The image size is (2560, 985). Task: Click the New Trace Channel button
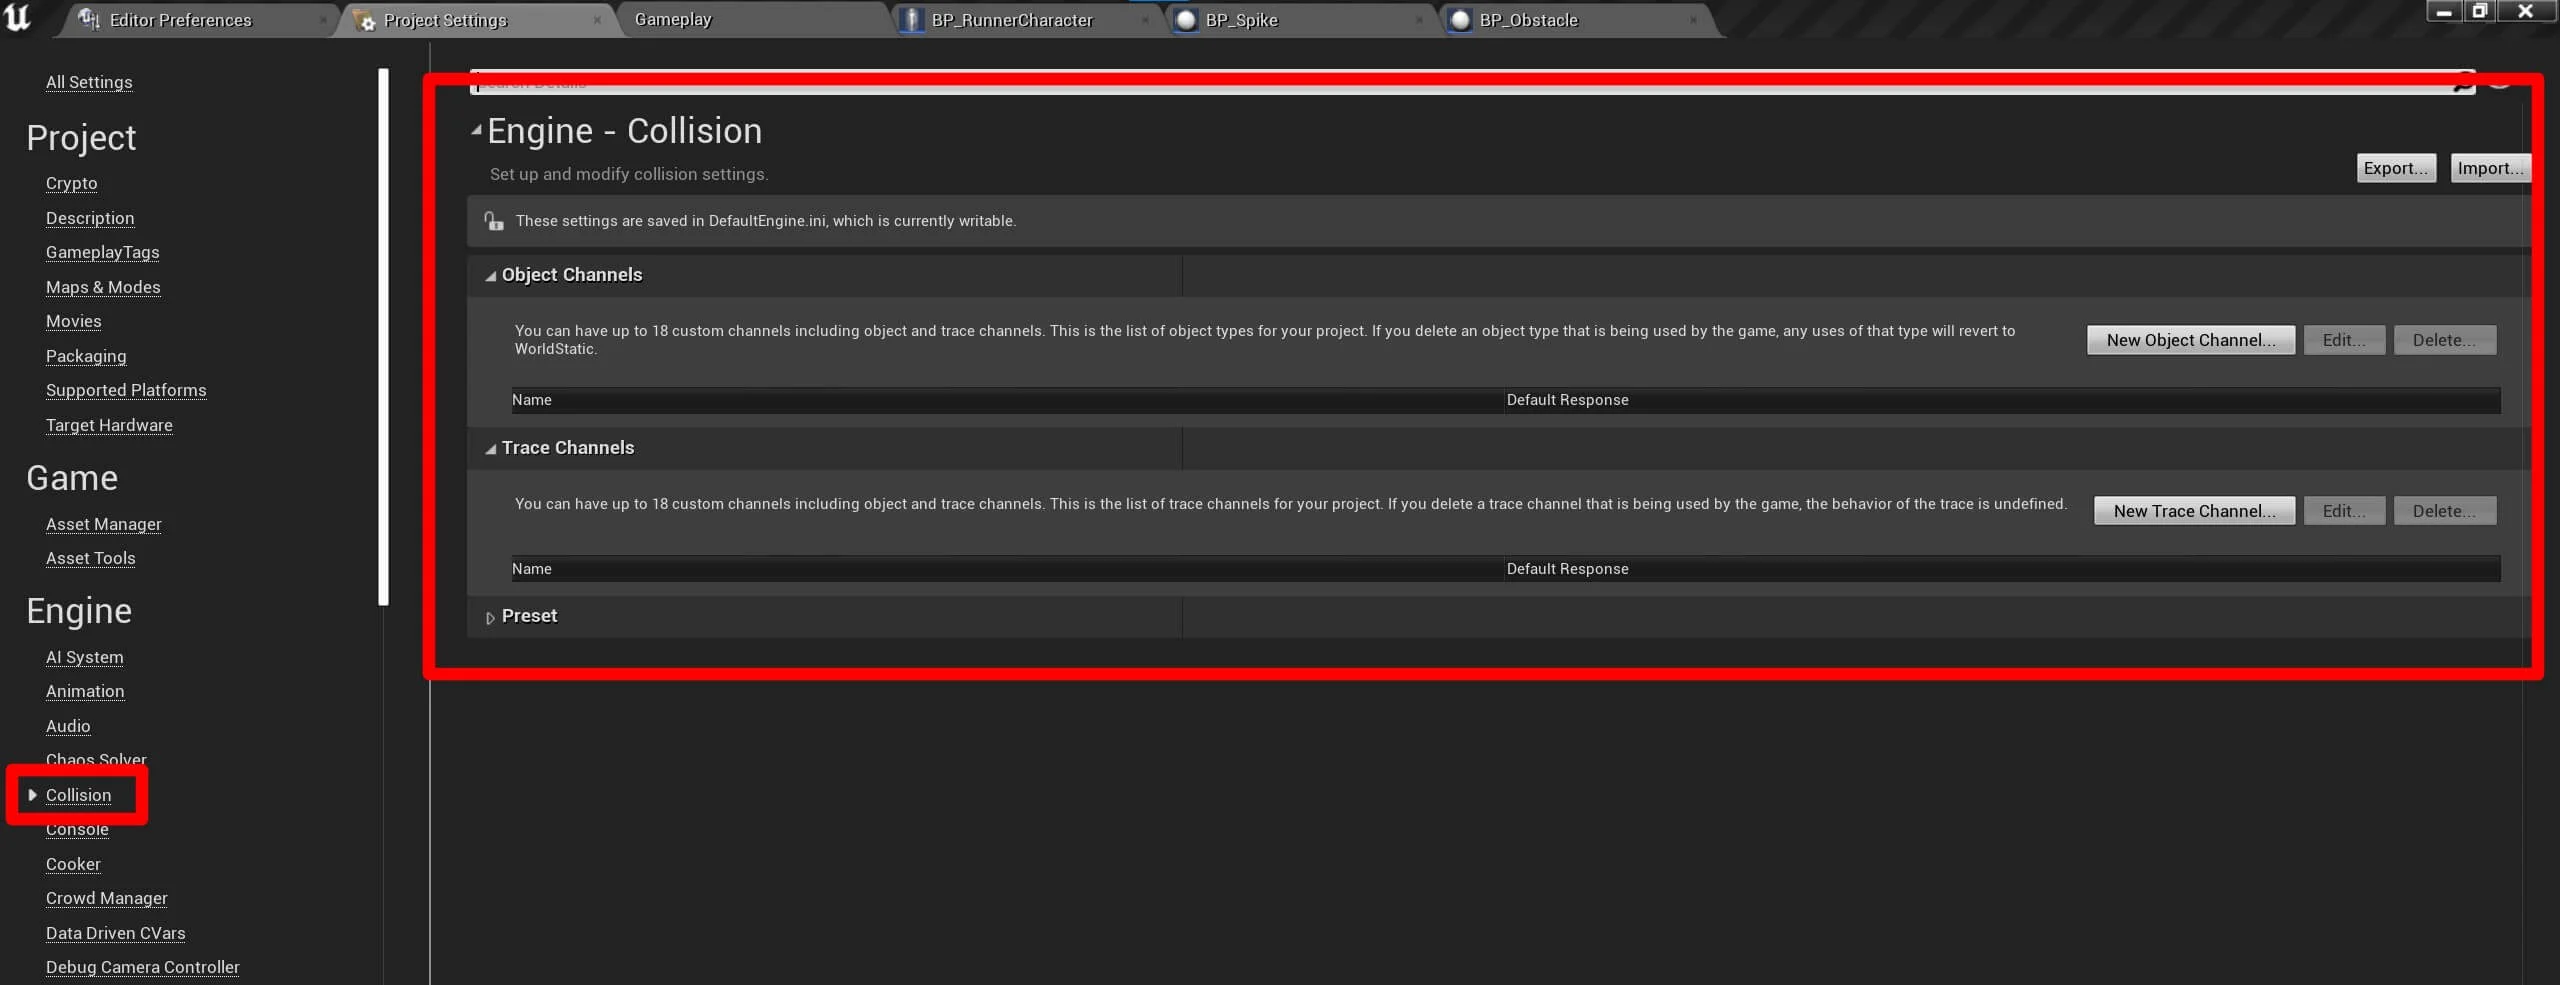(x=2194, y=511)
